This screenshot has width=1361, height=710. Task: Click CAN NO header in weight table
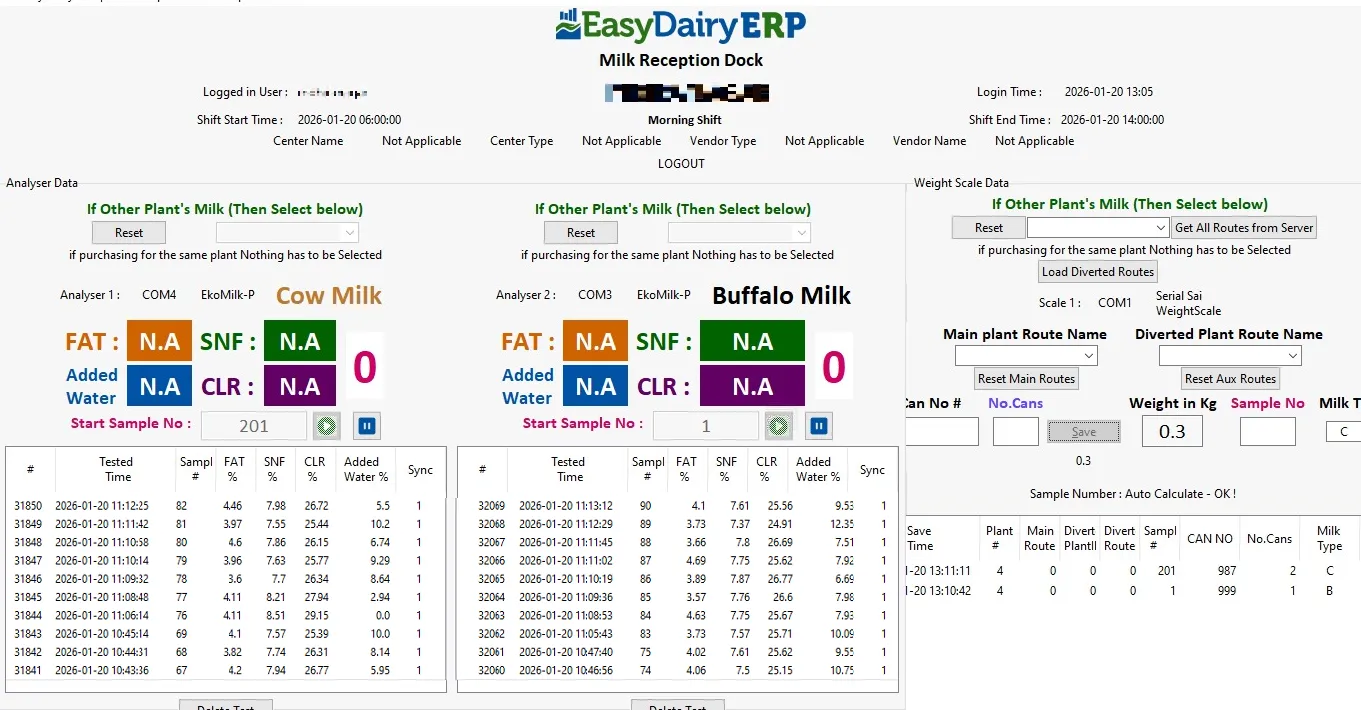click(1210, 539)
